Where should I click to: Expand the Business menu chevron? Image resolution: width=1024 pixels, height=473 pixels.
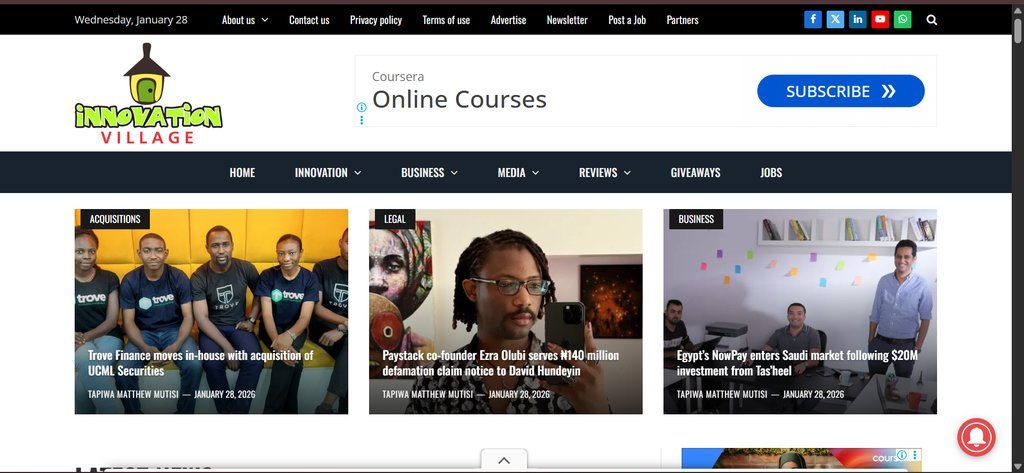click(x=455, y=172)
